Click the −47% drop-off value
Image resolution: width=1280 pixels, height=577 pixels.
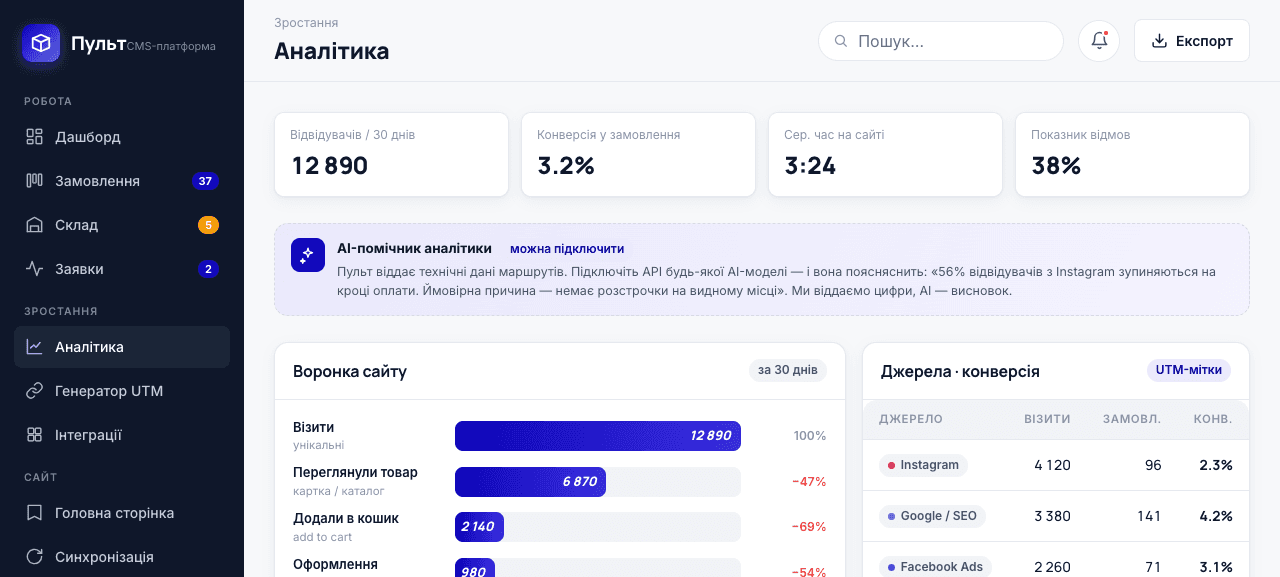pyautogui.click(x=809, y=482)
